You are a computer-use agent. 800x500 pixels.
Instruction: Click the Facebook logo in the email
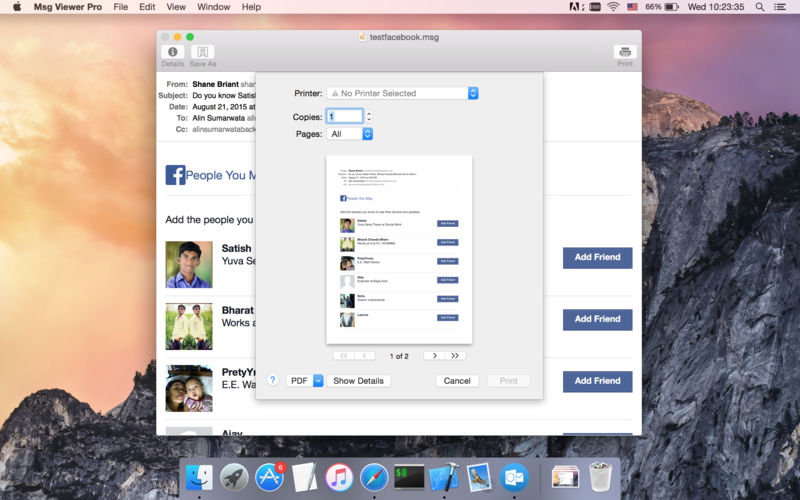click(175, 175)
